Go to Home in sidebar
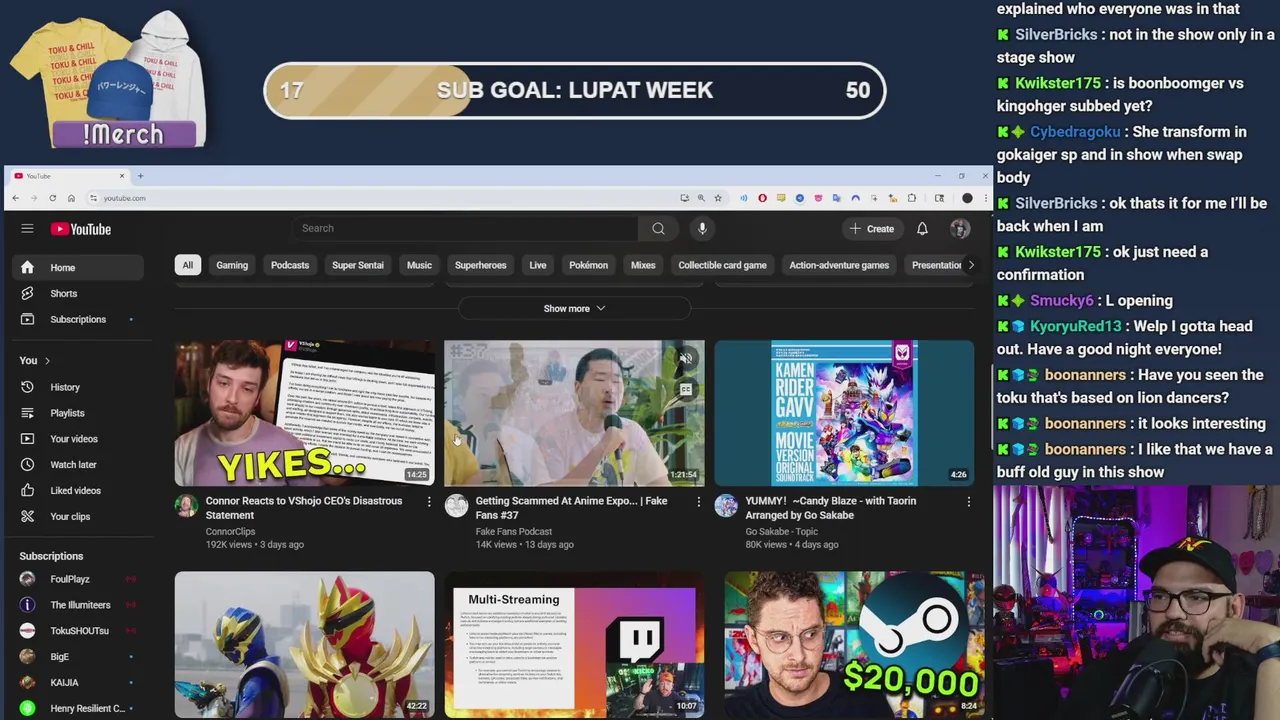 pos(77,268)
